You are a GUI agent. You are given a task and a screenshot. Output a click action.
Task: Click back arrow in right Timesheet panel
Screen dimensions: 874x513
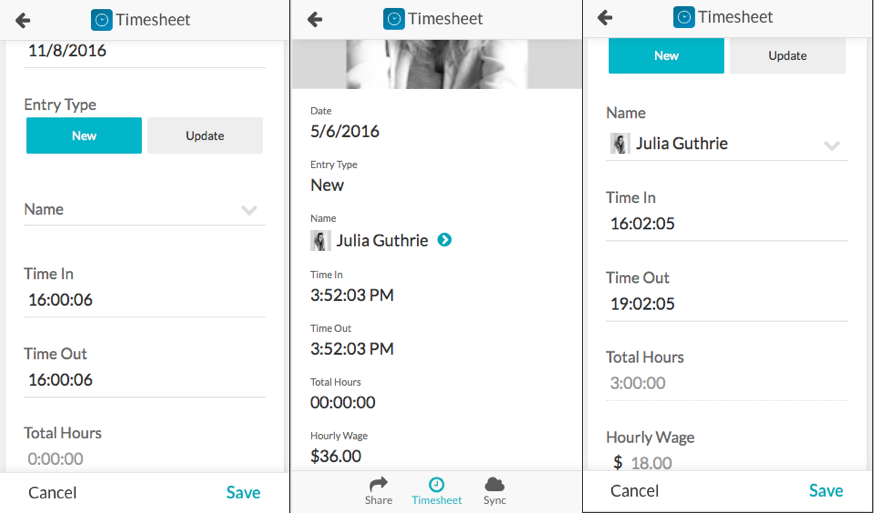605,17
